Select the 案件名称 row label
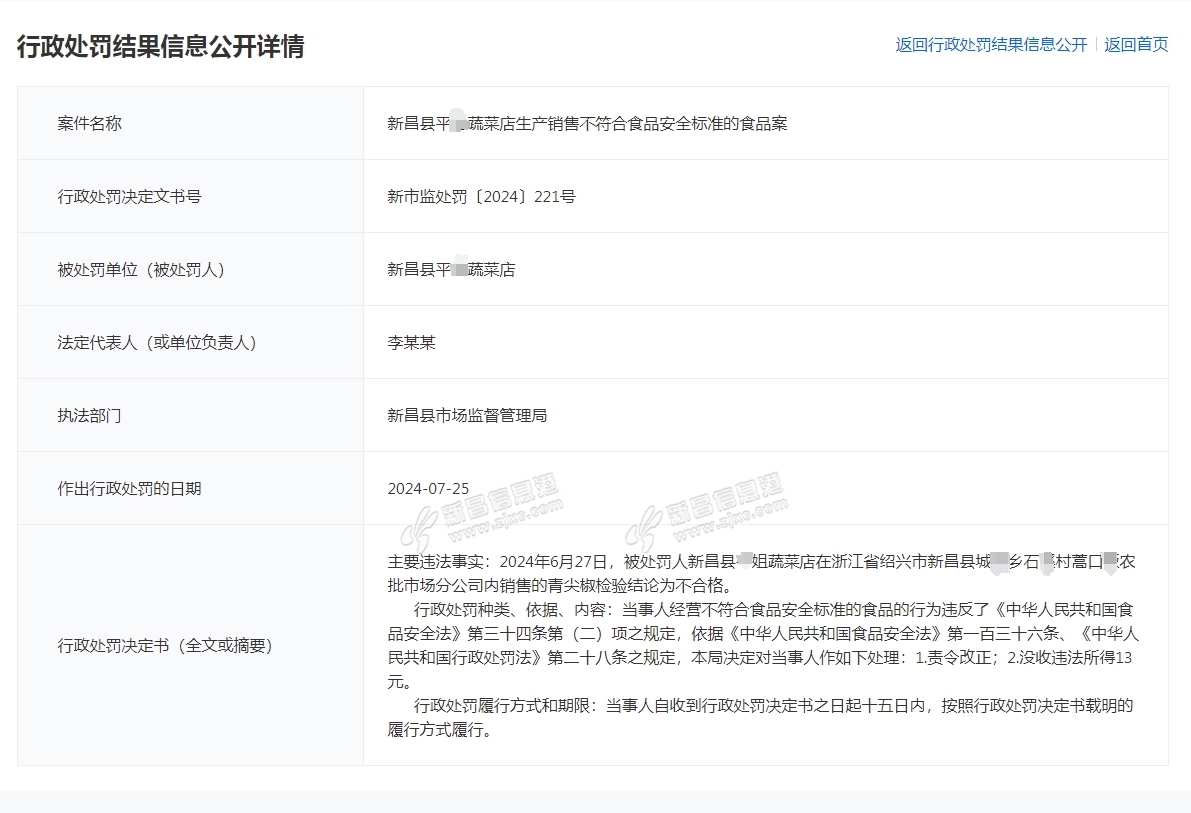 tap(90, 123)
